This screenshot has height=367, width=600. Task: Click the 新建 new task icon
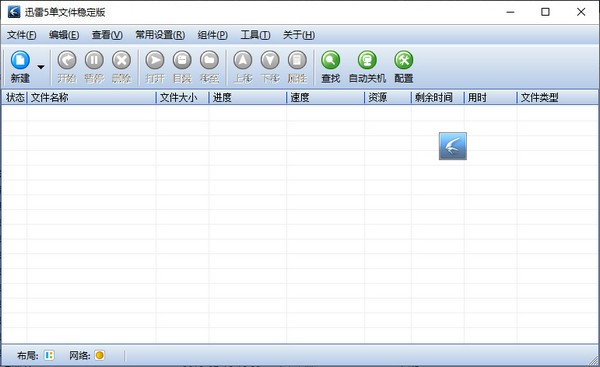coord(20,60)
